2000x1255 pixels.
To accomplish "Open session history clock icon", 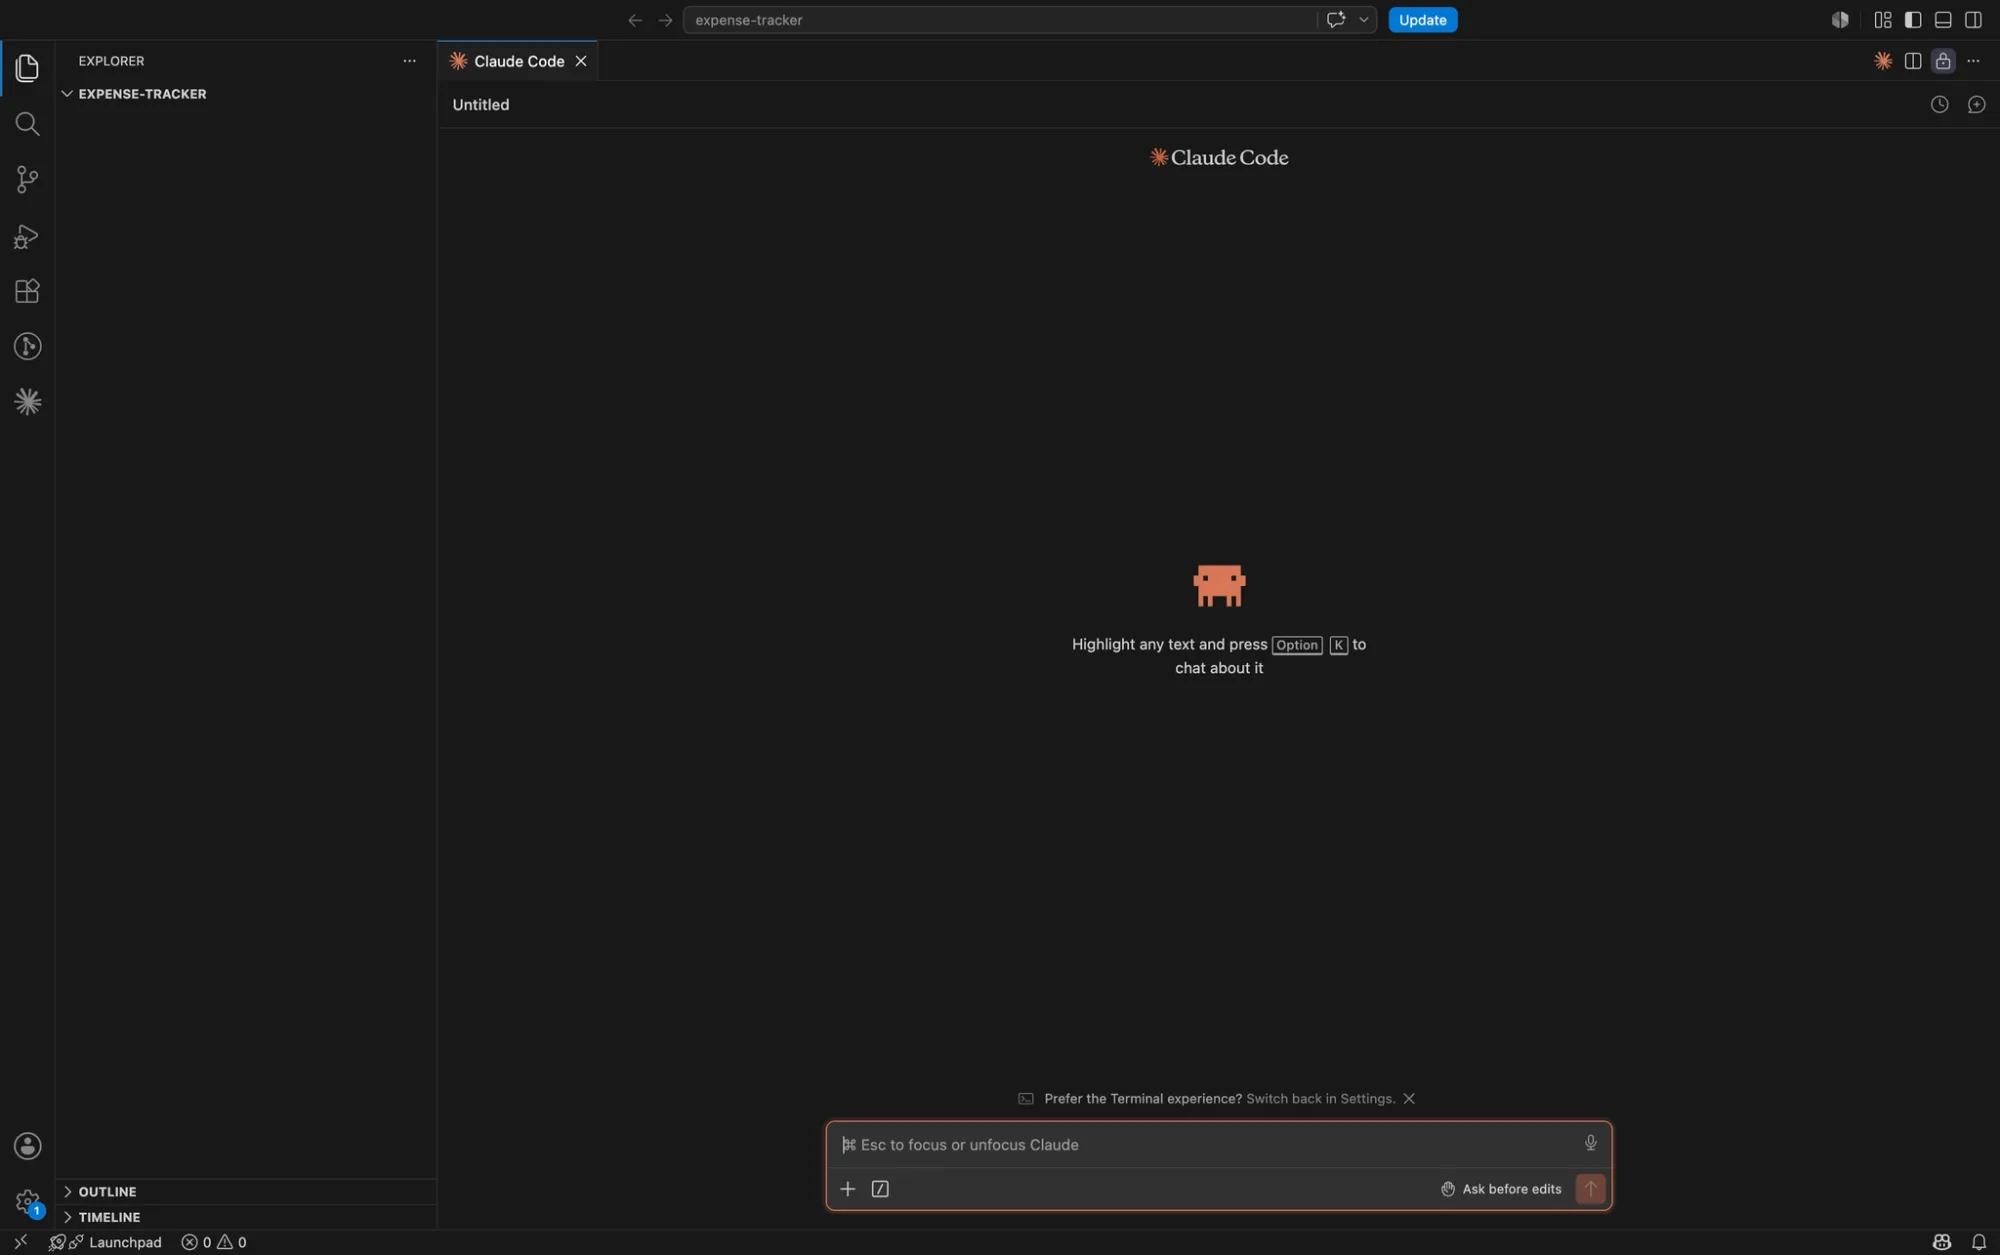I will [1939, 104].
